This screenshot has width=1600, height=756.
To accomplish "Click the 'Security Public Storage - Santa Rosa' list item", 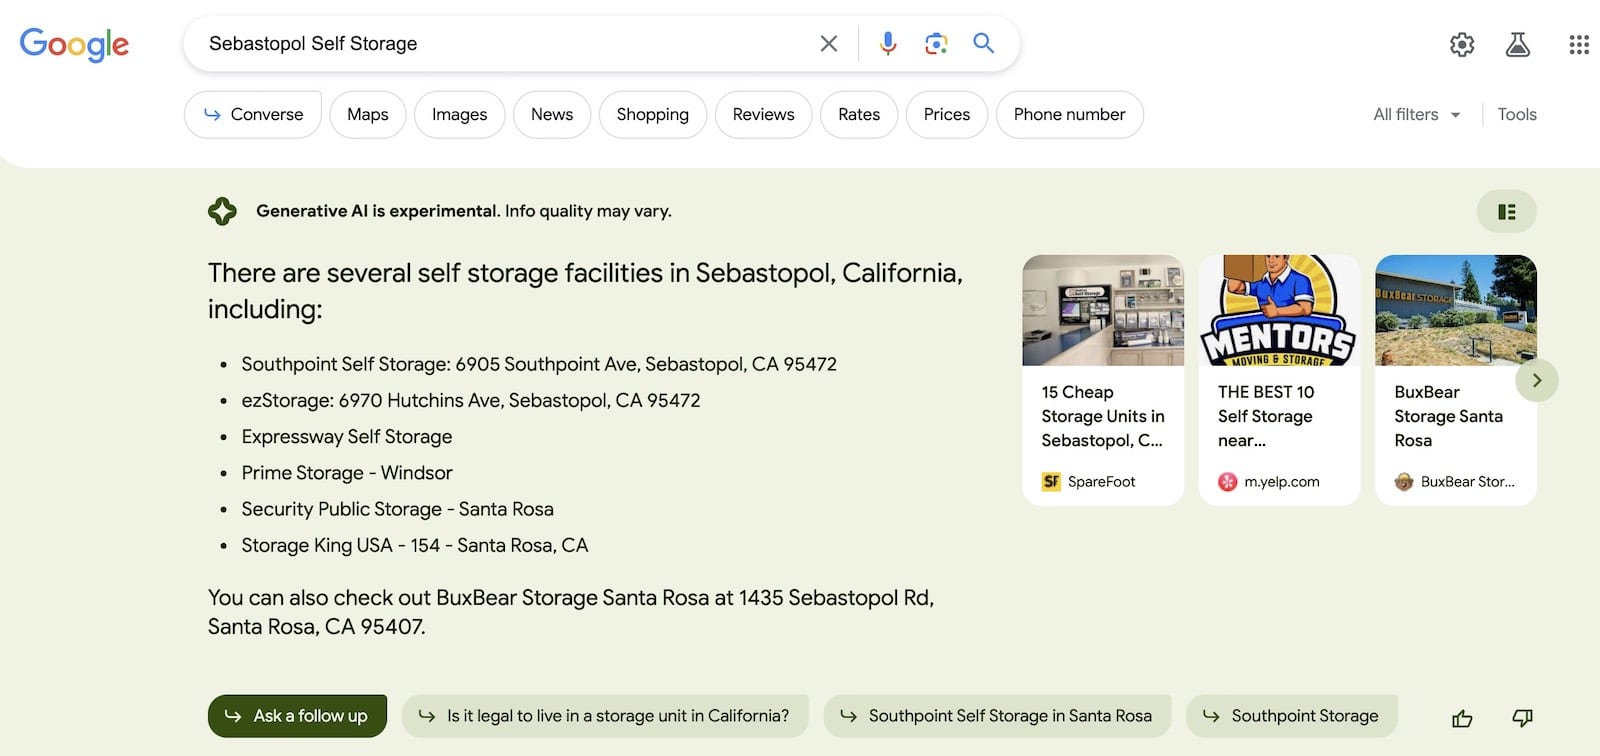I will coord(397,509).
